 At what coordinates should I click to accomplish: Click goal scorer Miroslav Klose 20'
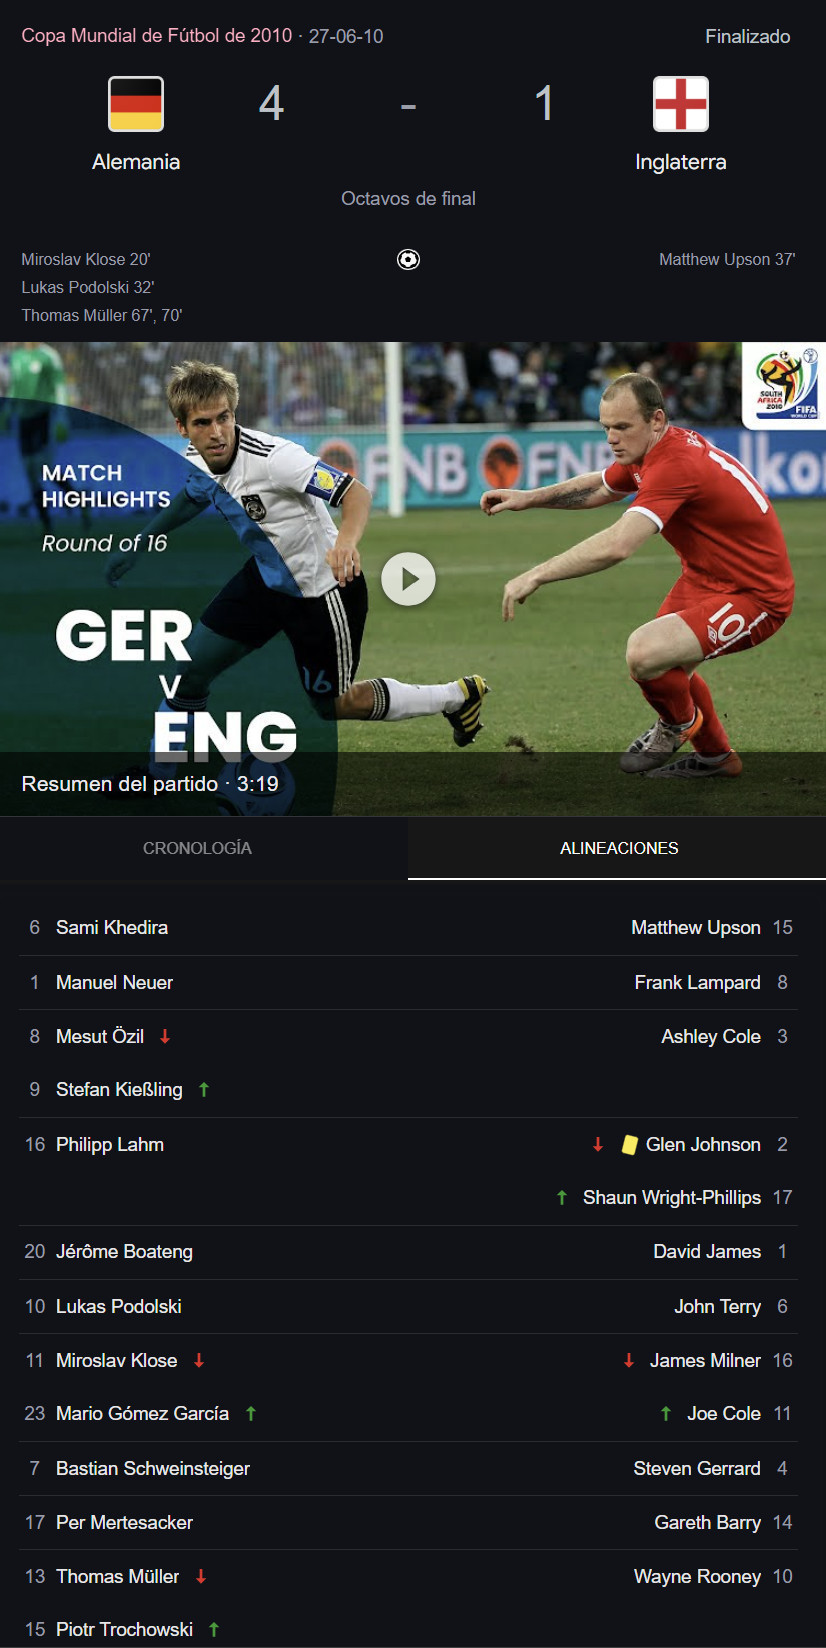[x=86, y=260]
